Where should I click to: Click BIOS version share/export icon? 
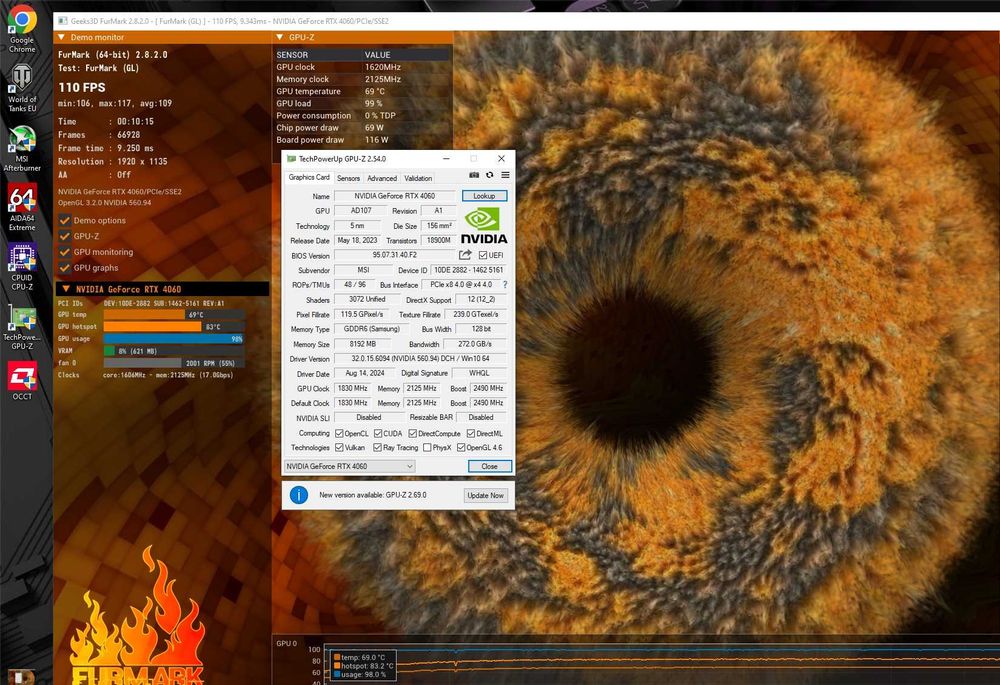[x=465, y=255]
